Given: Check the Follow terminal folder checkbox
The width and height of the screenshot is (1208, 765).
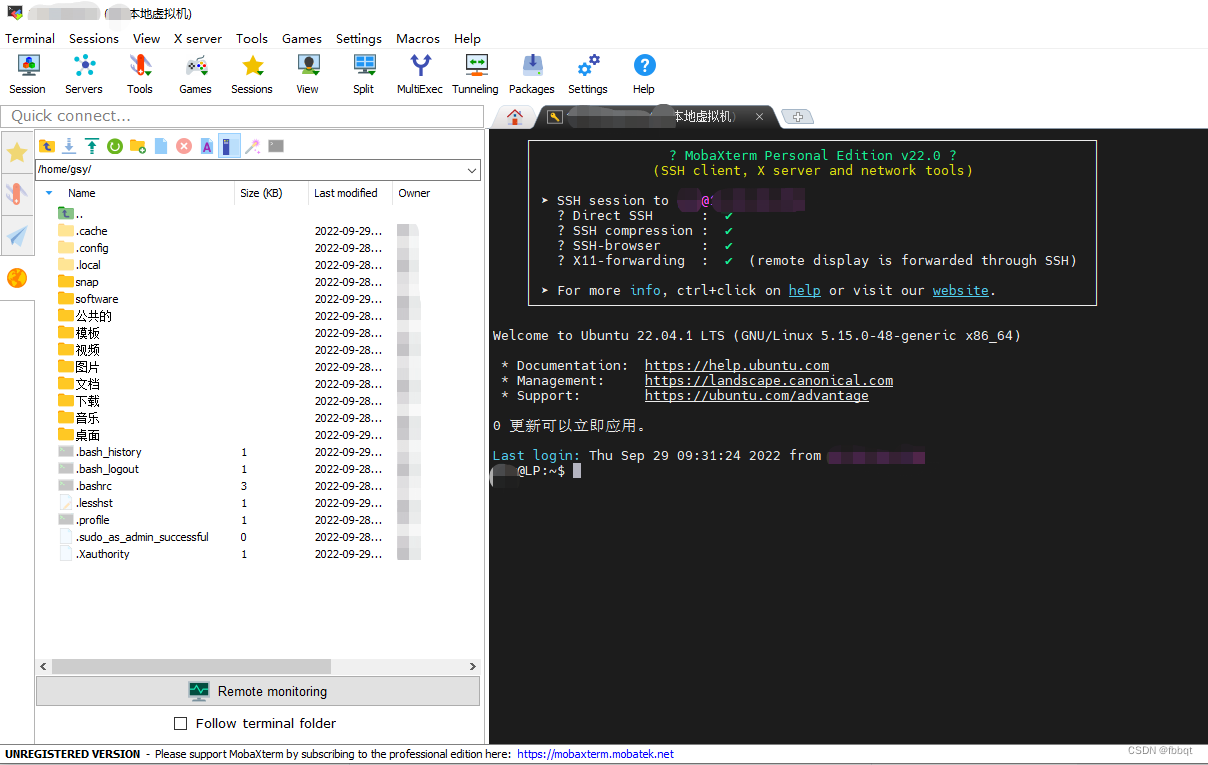Looking at the screenshot, I should click(x=181, y=723).
